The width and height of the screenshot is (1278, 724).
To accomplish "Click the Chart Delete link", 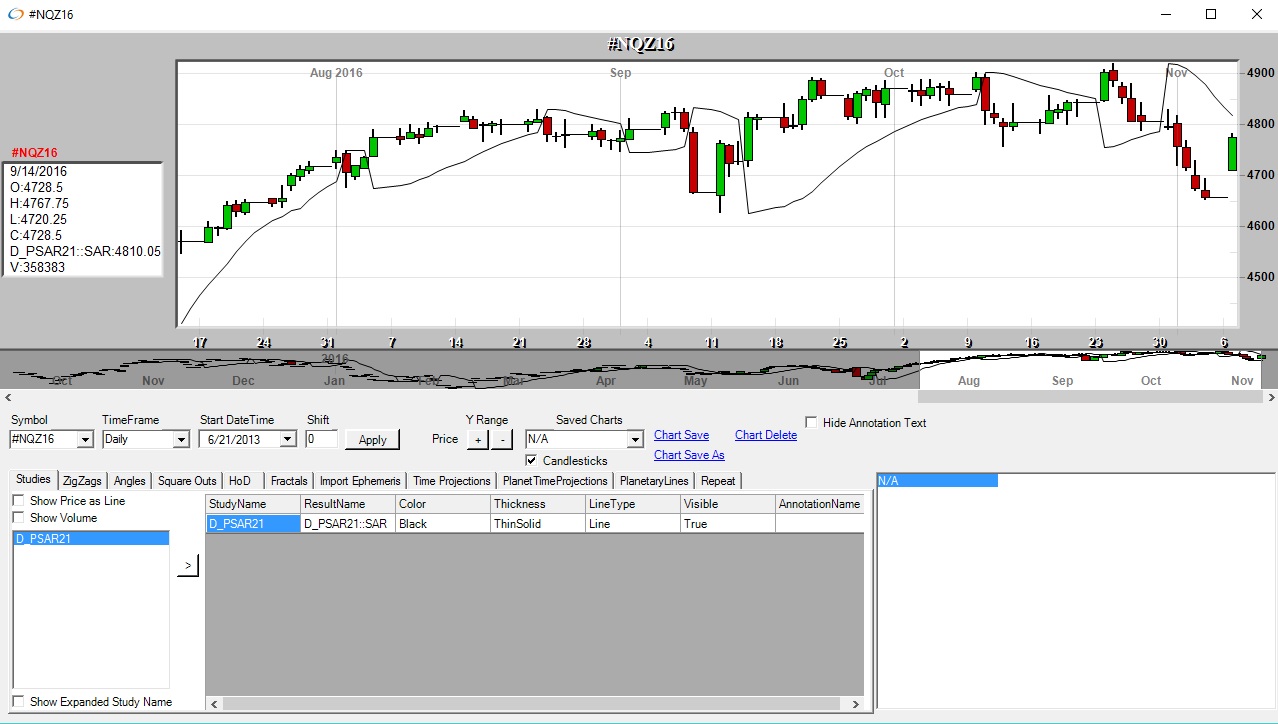I will coord(766,435).
